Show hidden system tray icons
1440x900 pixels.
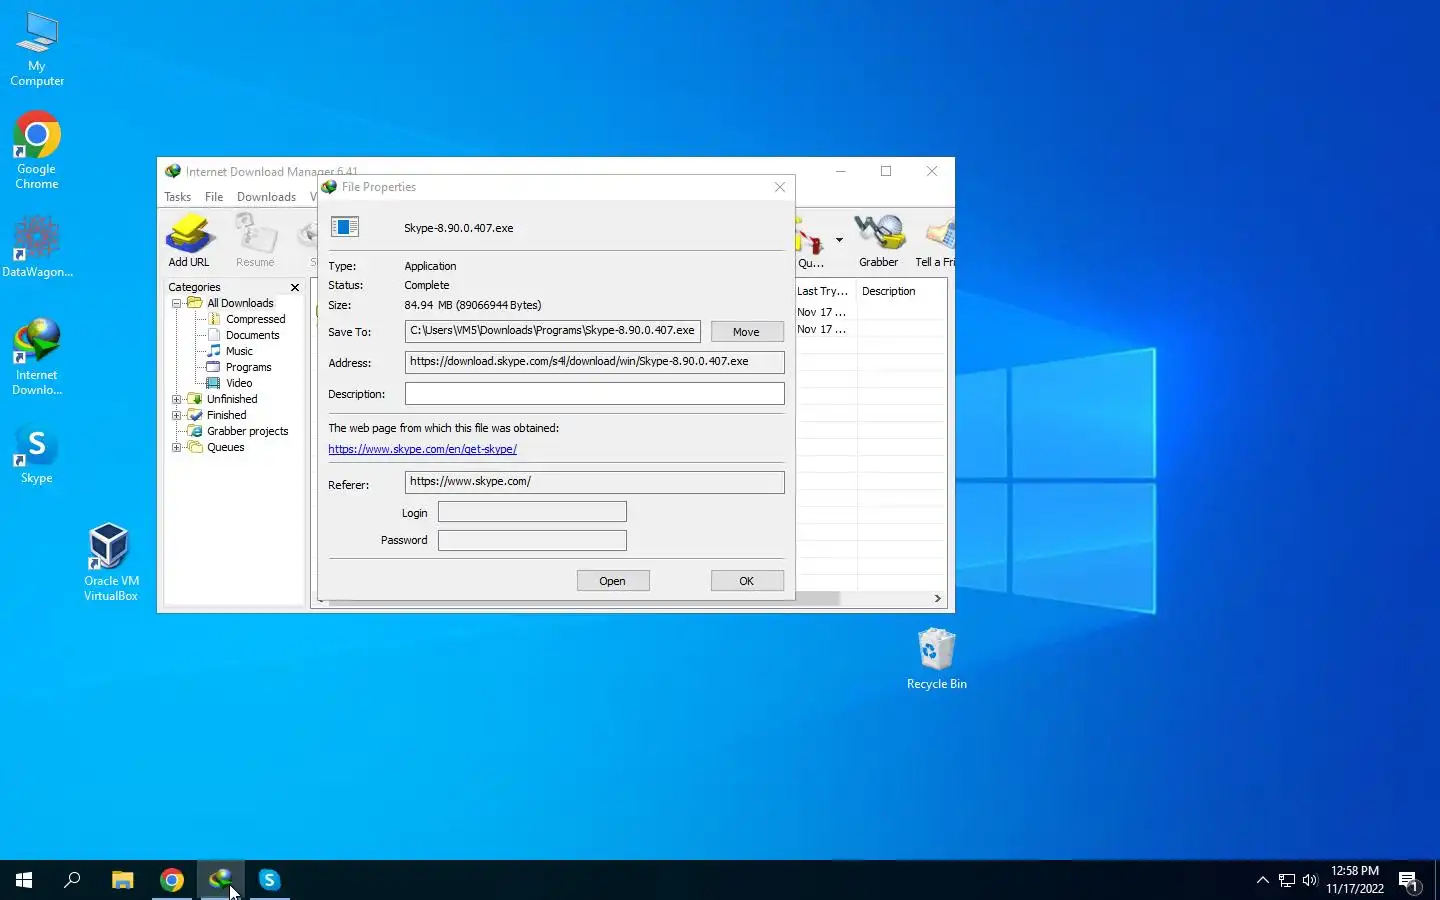click(x=1262, y=880)
